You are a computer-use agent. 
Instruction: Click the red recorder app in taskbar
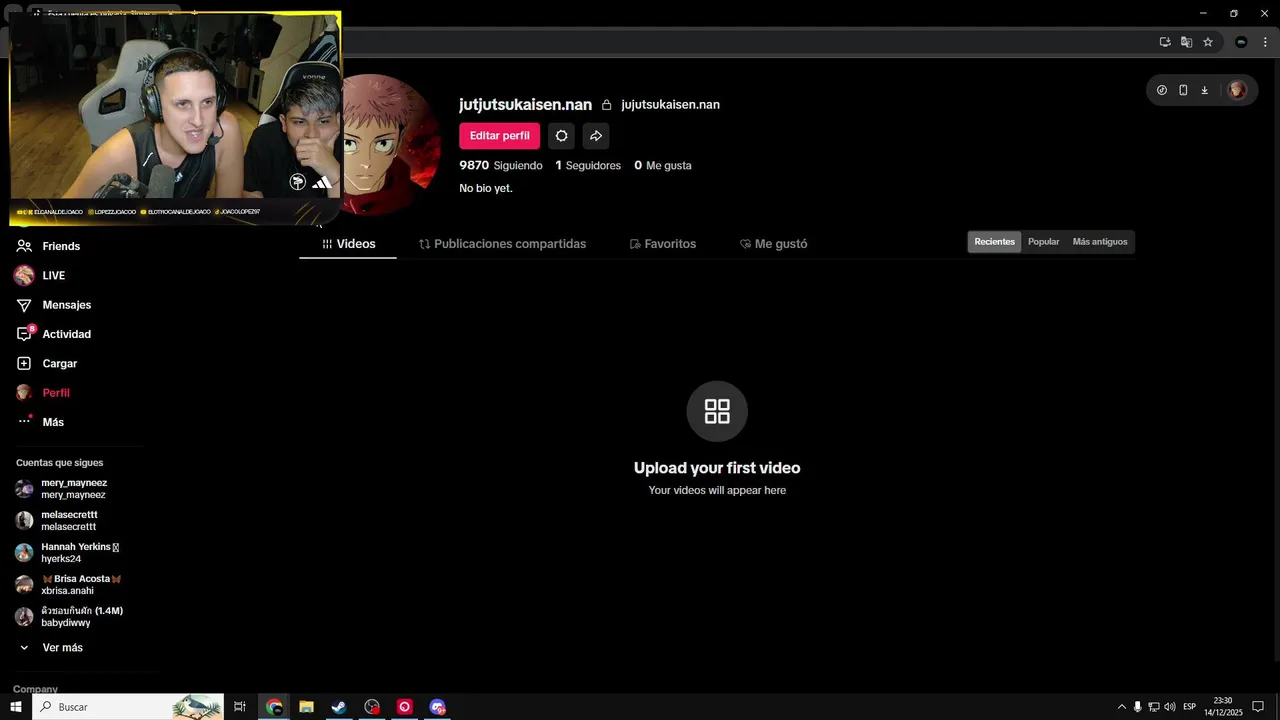click(x=405, y=707)
